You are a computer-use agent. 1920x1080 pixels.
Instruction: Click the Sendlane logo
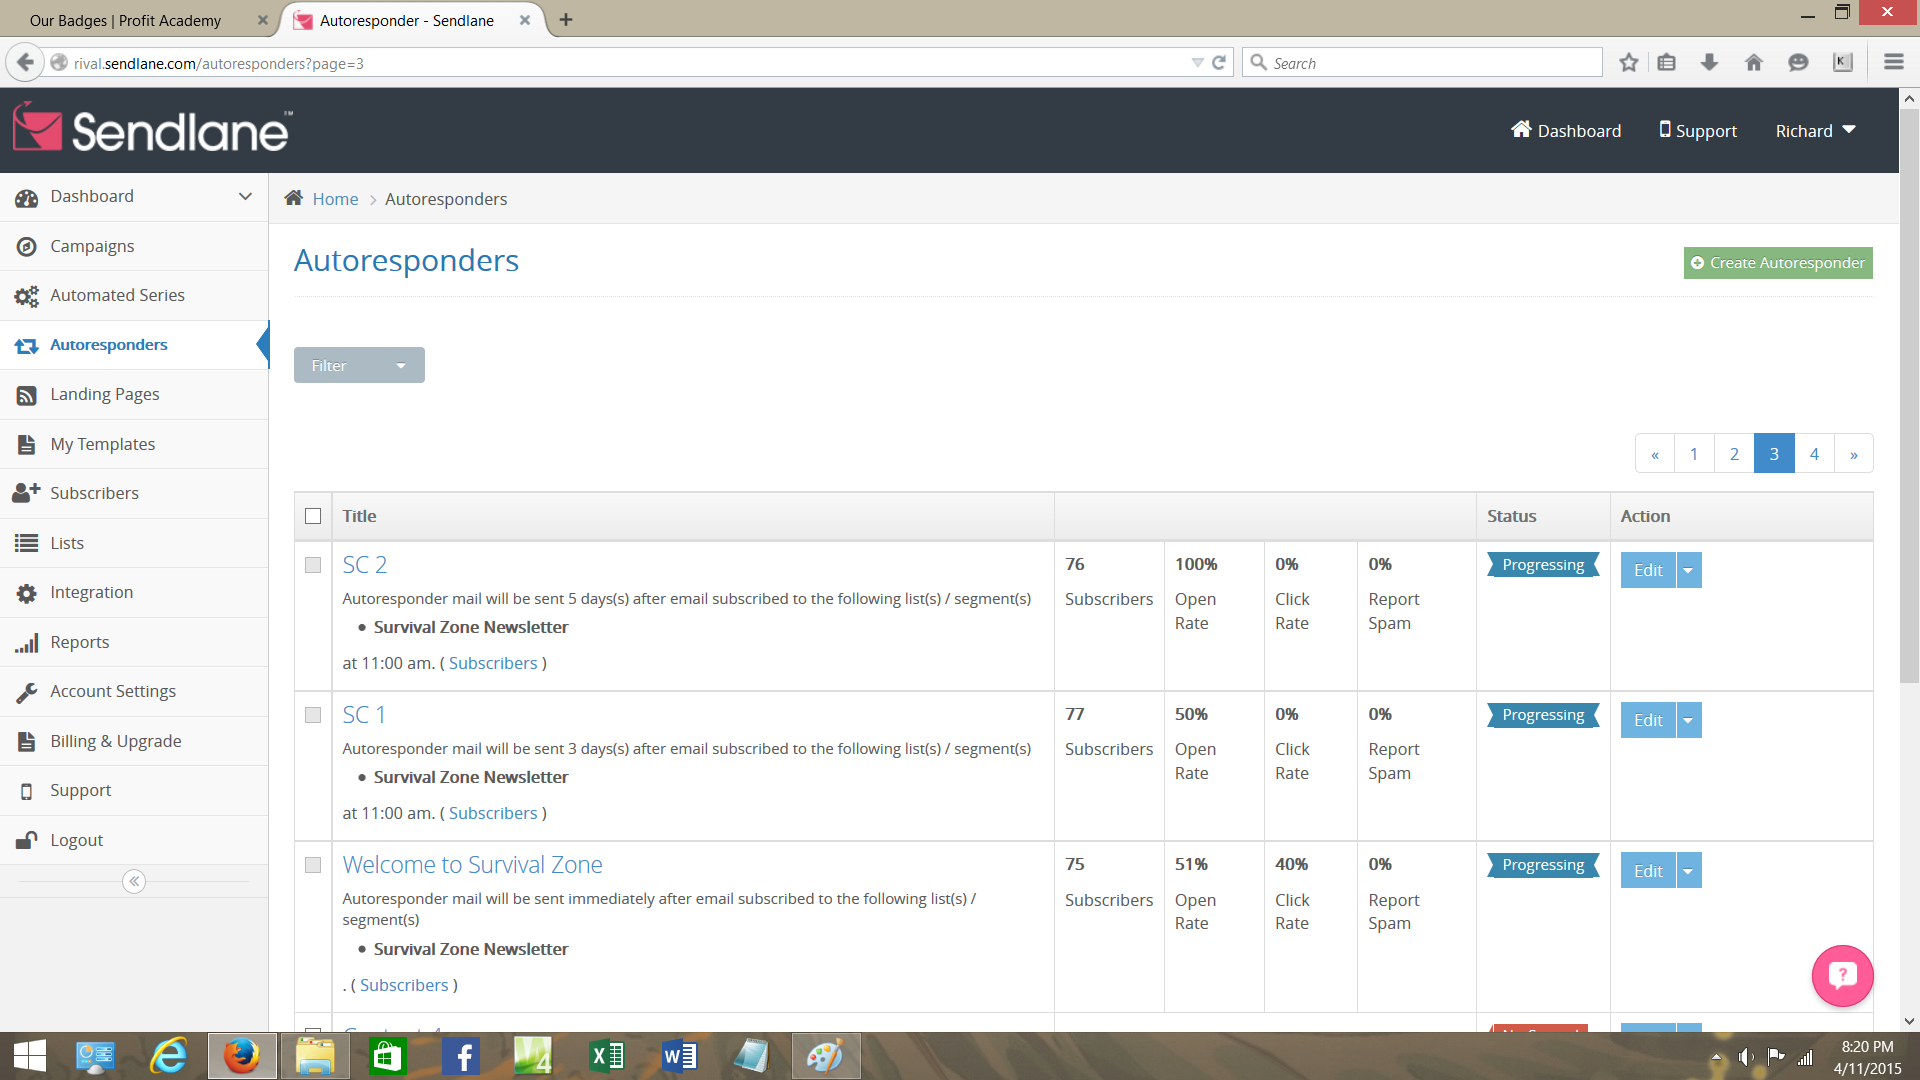click(152, 129)
